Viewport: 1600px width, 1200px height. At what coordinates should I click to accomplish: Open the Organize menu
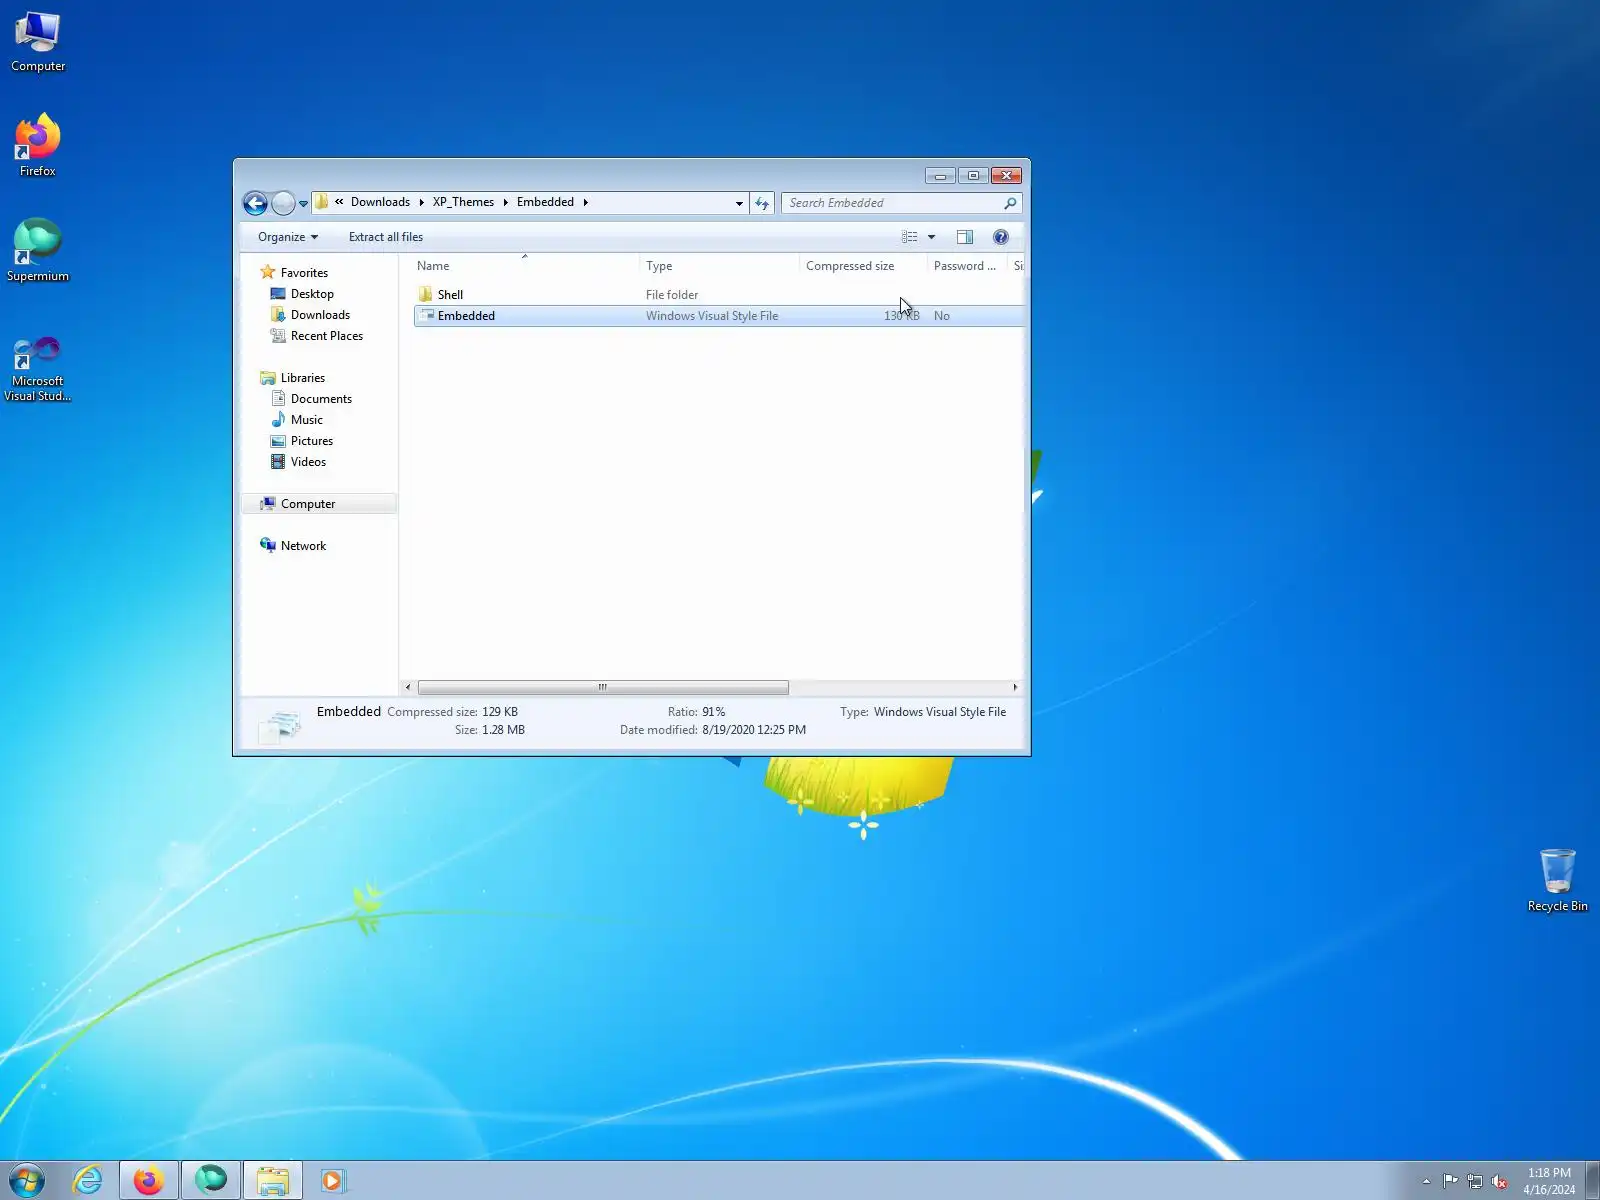pyautogui.click(x=288, y=237)
